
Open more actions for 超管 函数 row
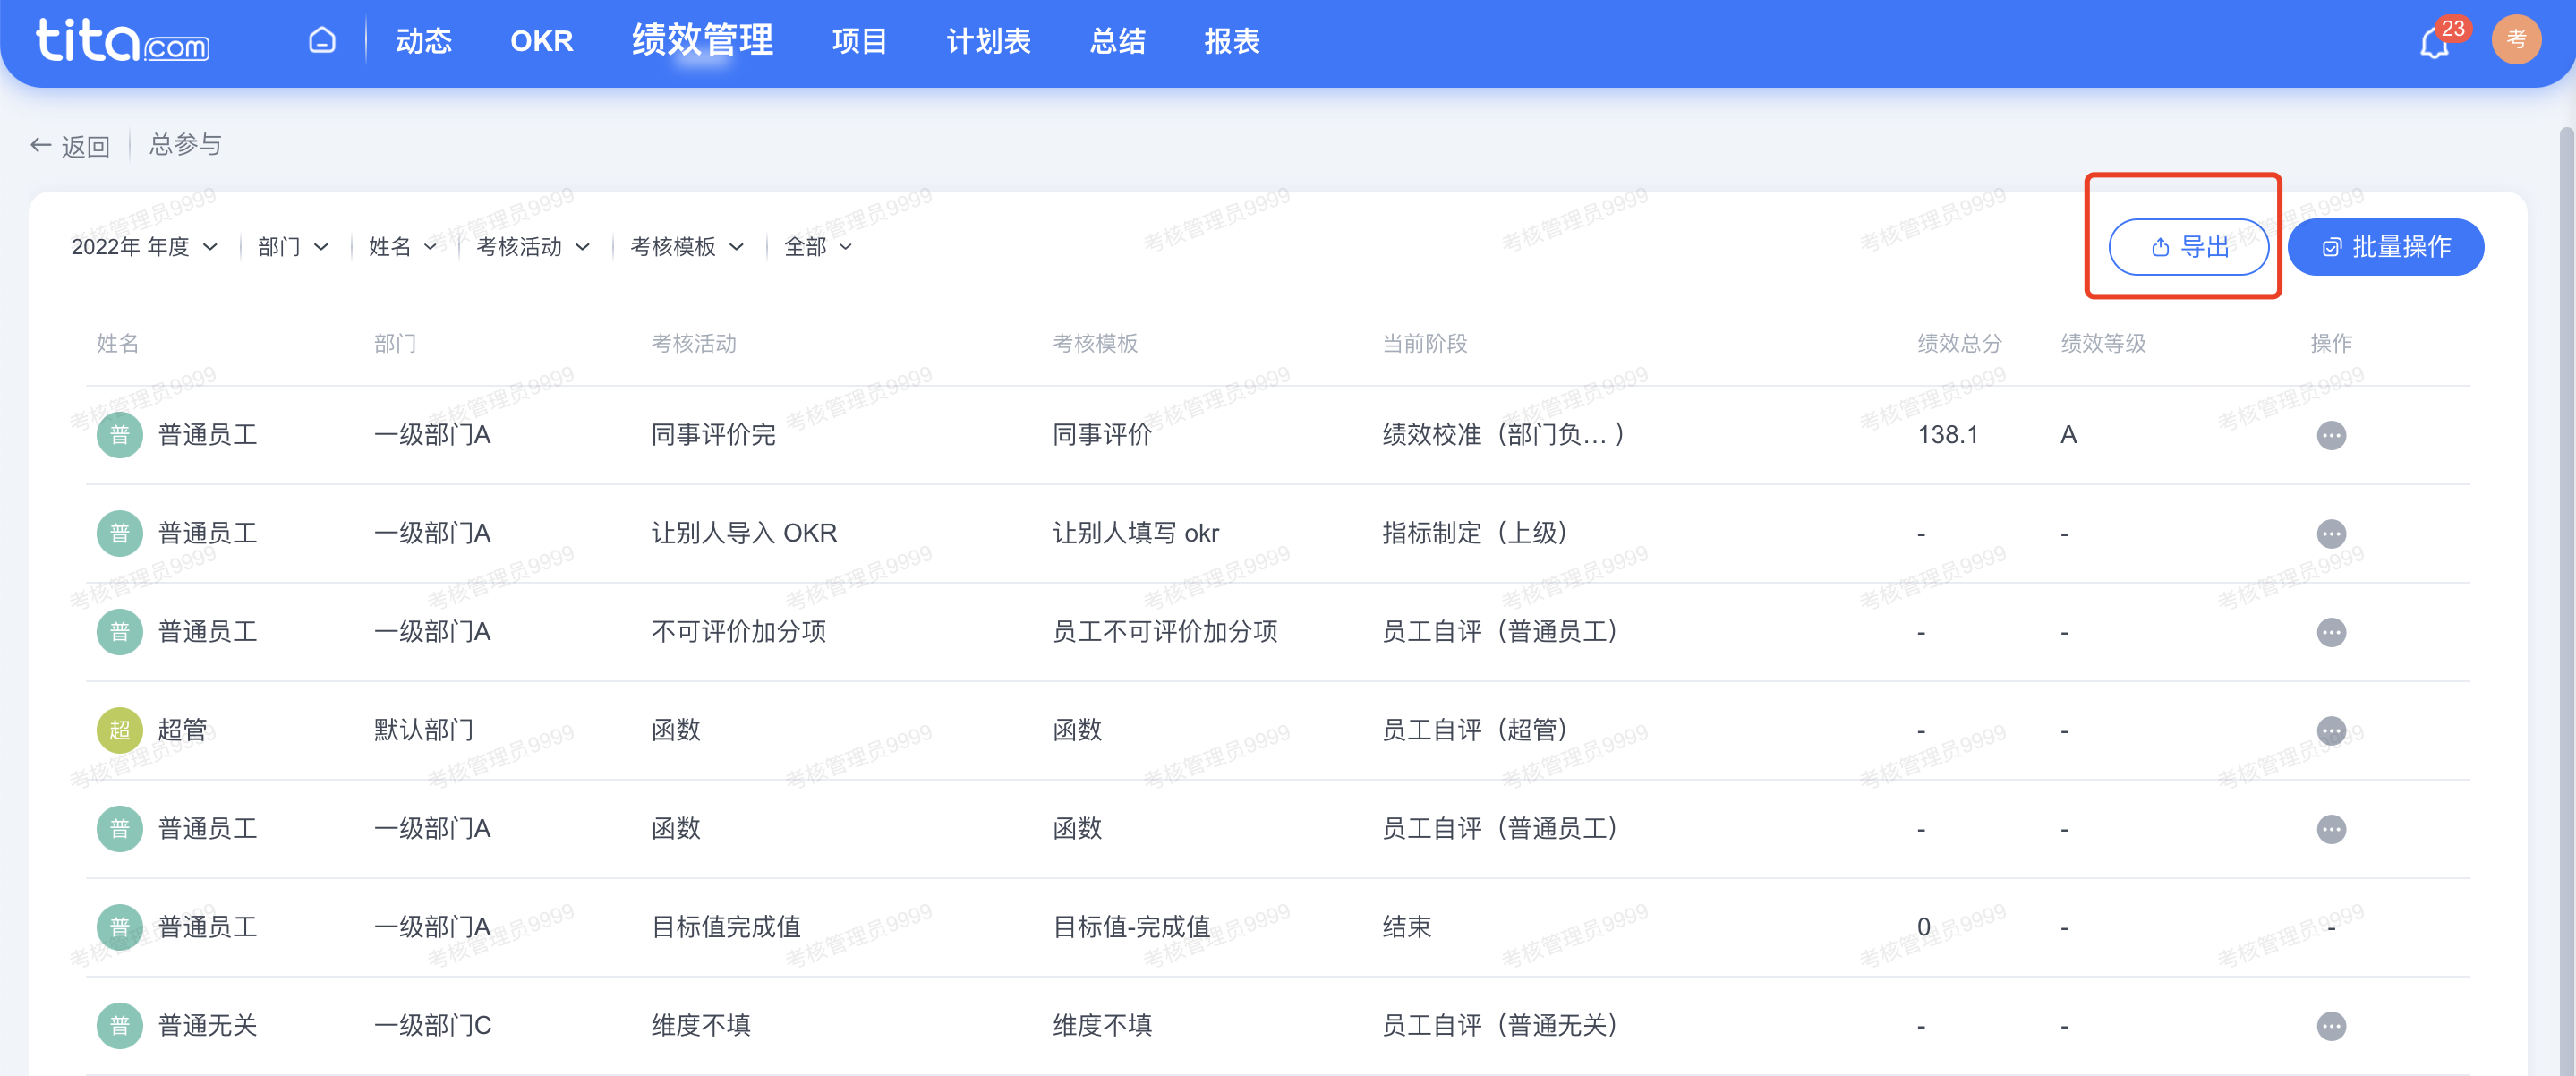(2331, 730)
